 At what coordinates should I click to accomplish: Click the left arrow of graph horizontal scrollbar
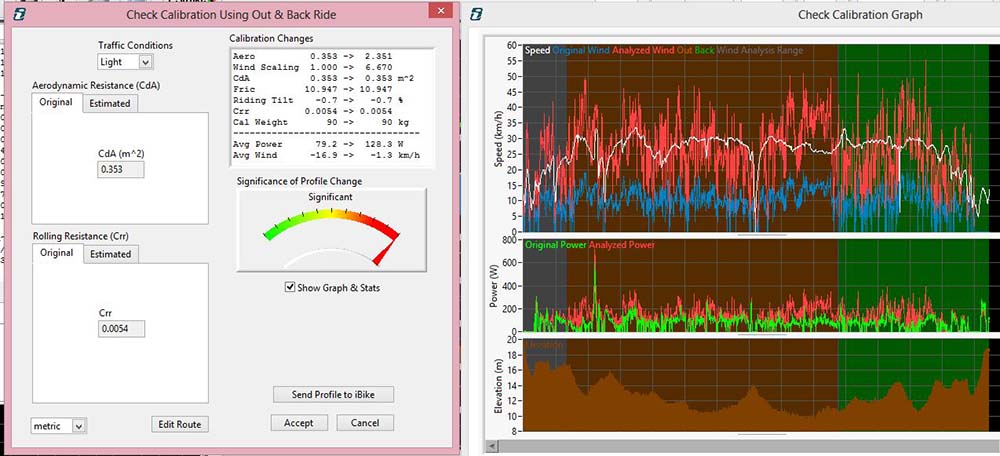click(x=488, y=446)
